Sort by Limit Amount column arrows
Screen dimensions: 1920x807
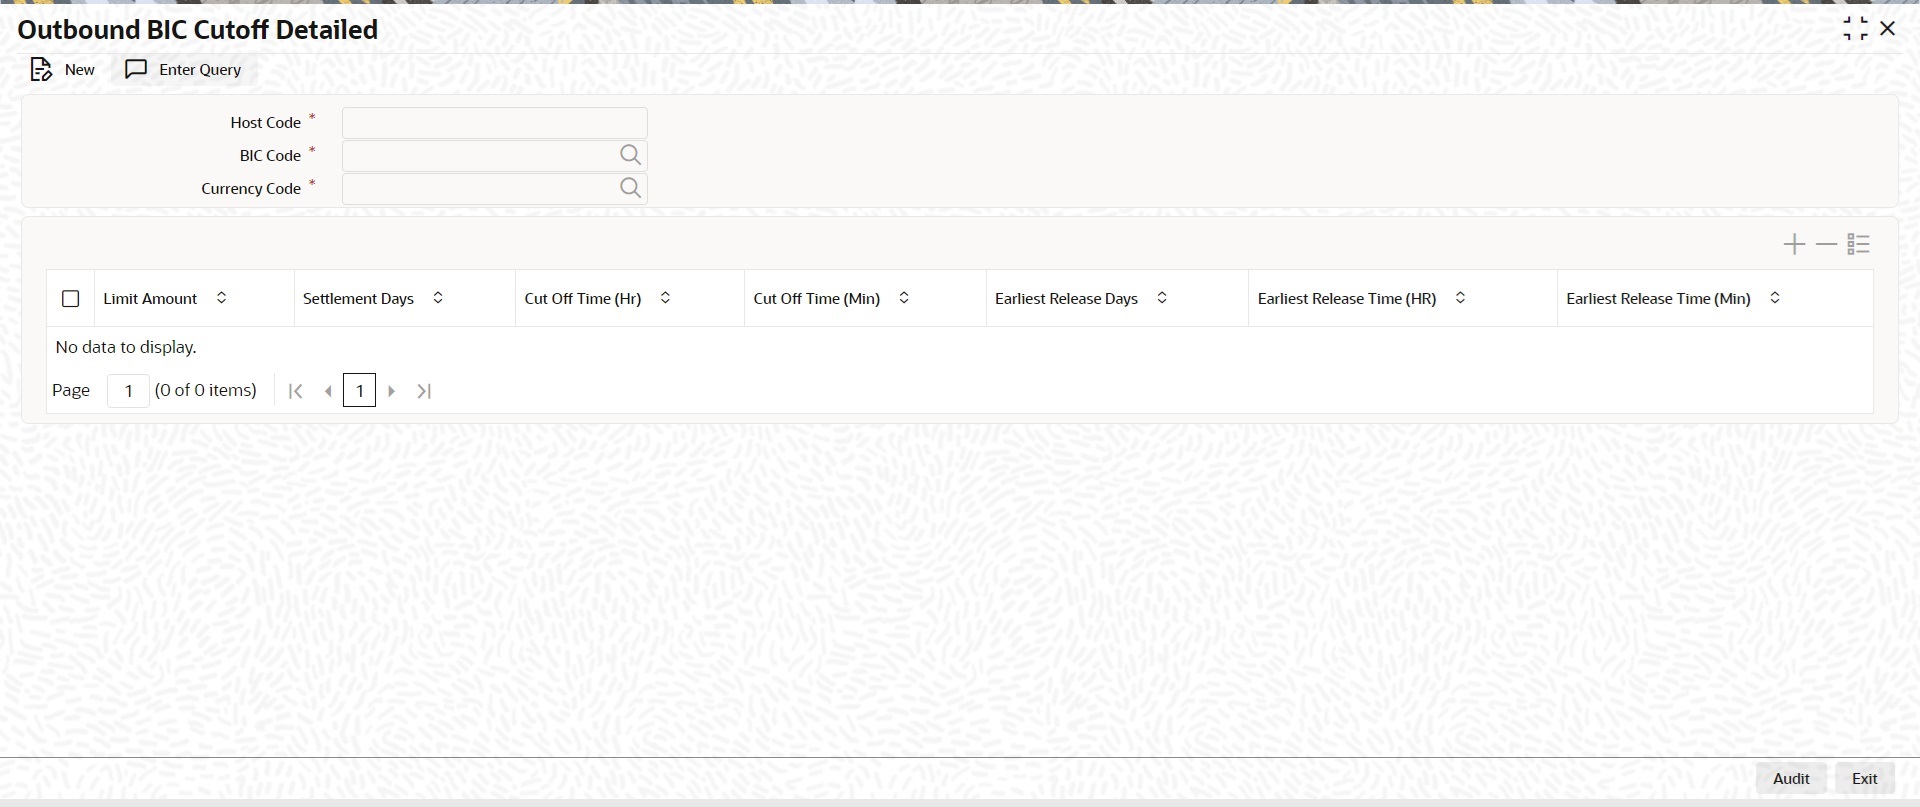click(x=222, y=298)
